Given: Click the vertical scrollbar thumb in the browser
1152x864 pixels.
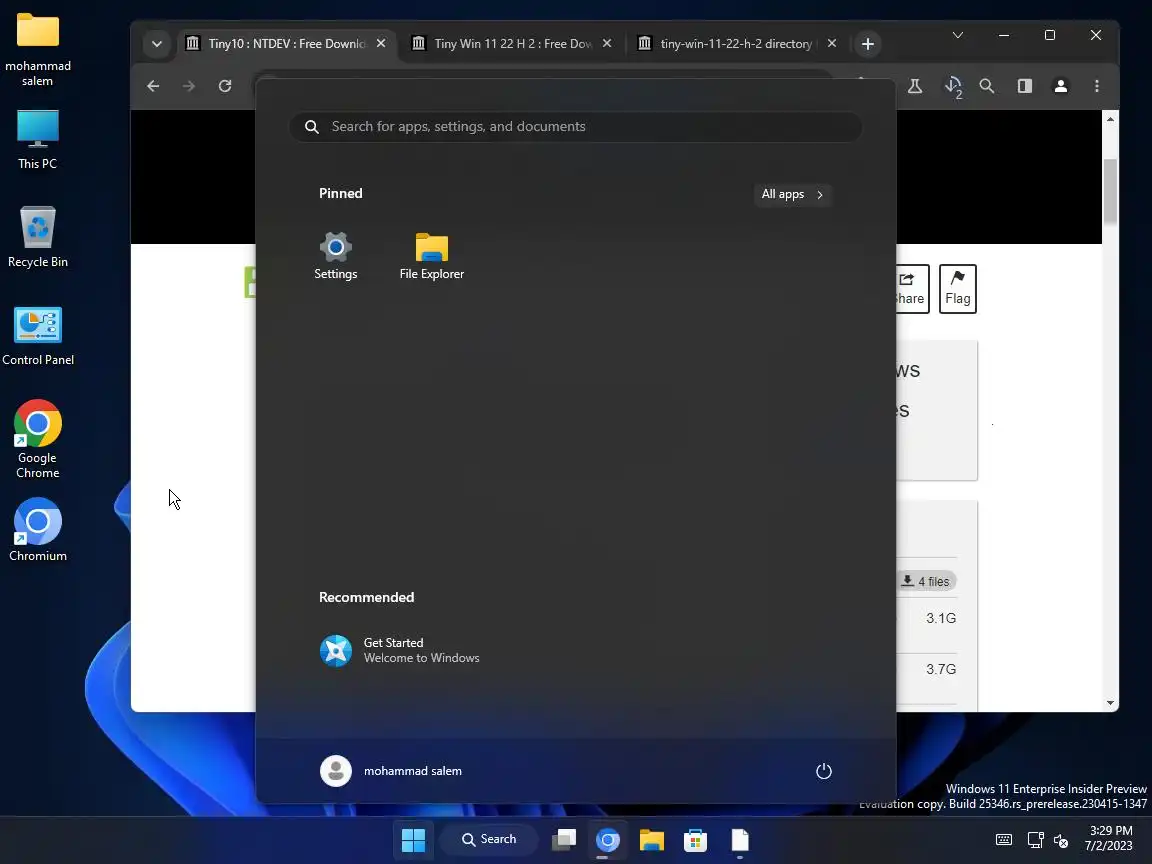Looking at the screenshot, I should click(1110, 191).
